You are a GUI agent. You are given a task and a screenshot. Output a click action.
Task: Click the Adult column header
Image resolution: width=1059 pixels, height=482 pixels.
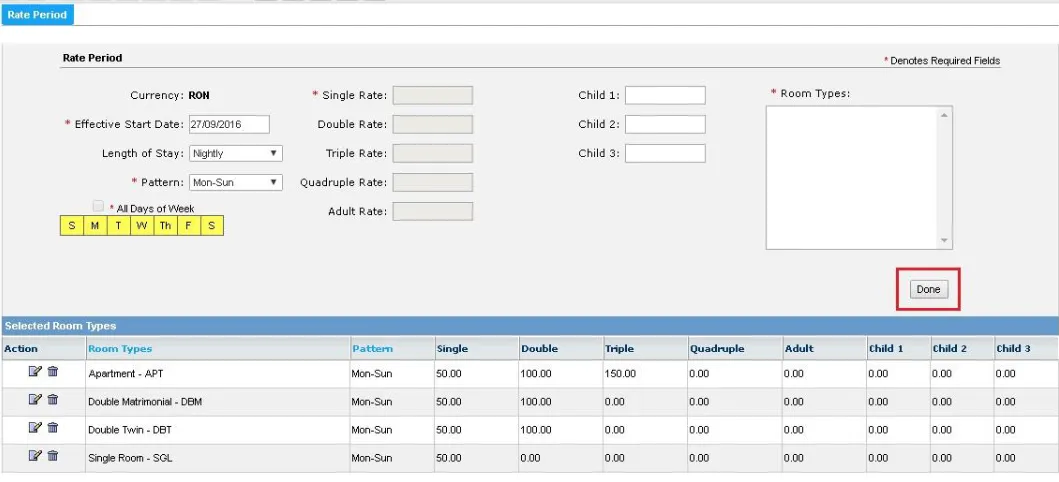point(799,349)
